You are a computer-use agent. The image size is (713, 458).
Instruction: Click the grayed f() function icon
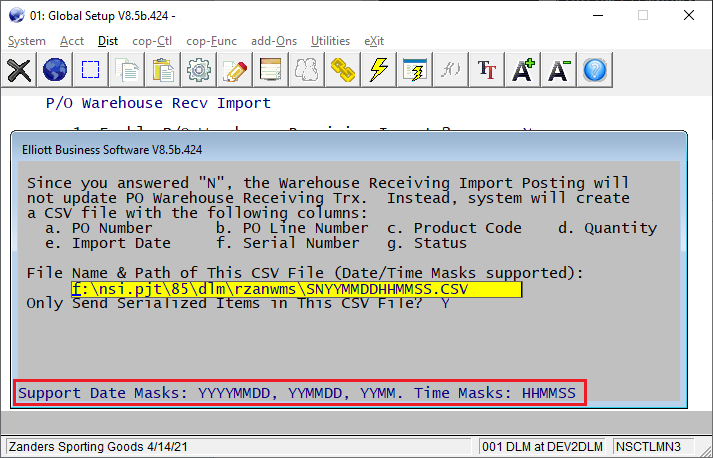pyautogui.click(x=450, y=70)
